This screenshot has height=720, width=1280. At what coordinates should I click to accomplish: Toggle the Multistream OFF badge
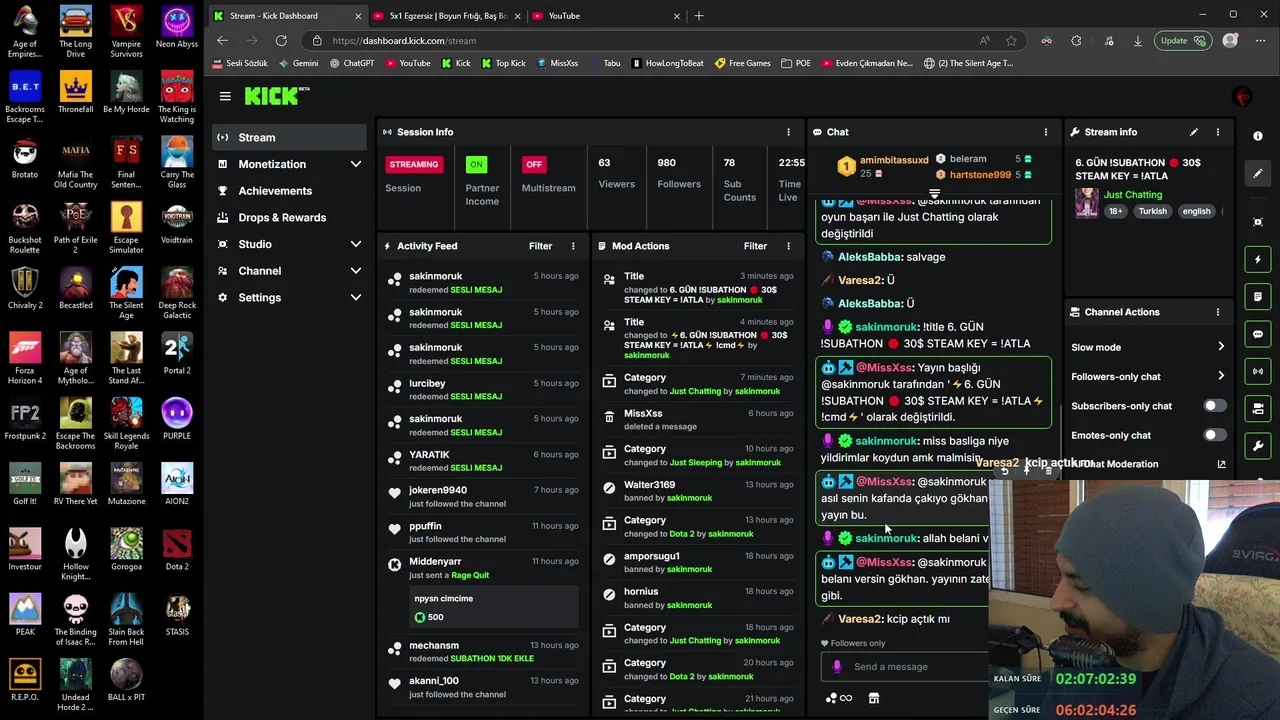(534, 164)
